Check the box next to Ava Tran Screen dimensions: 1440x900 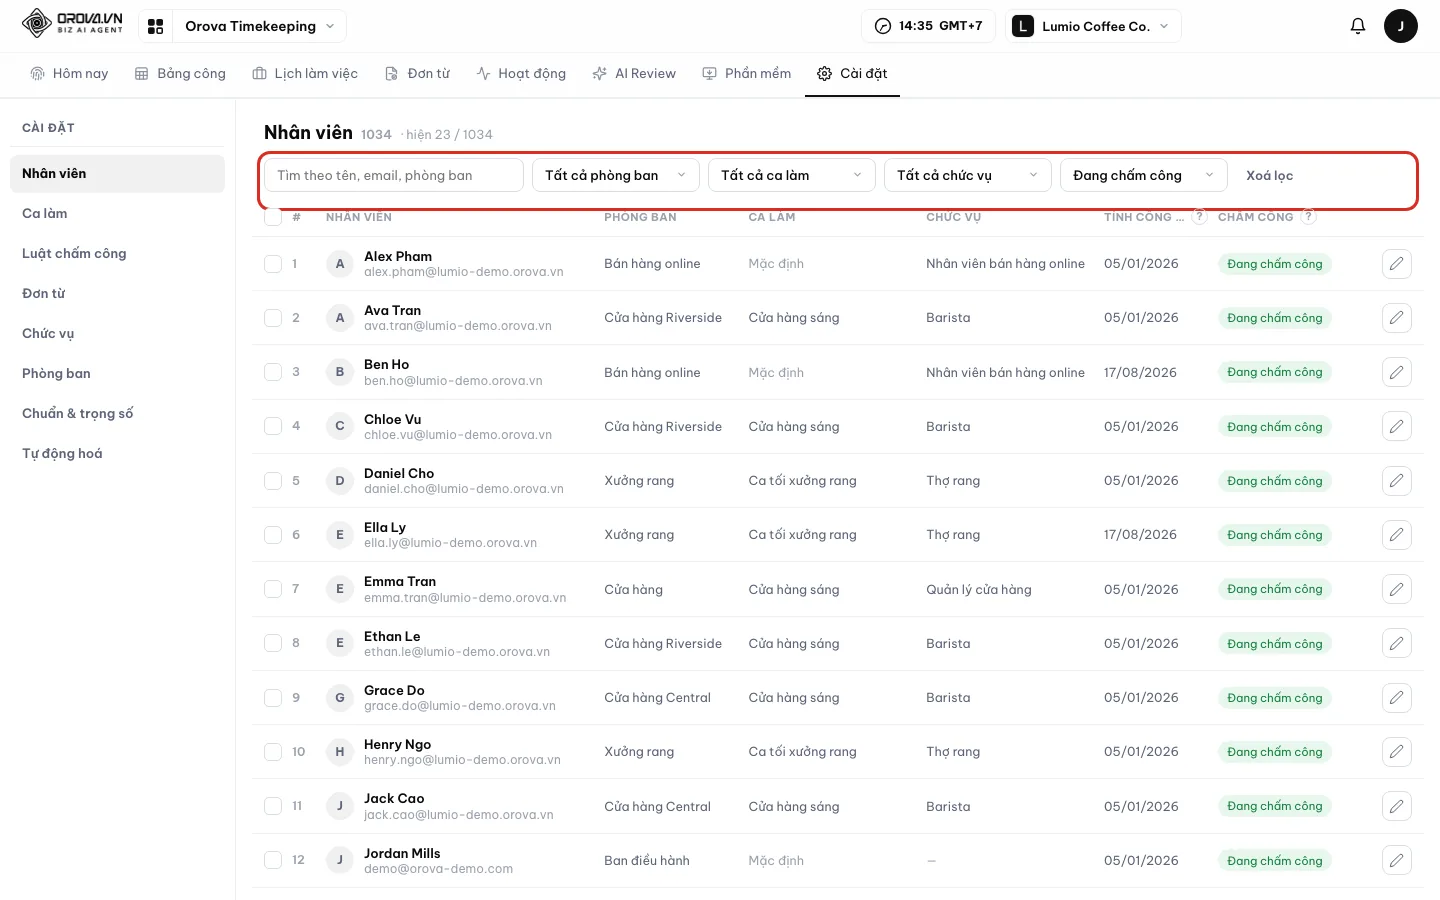tap(273, 318)
